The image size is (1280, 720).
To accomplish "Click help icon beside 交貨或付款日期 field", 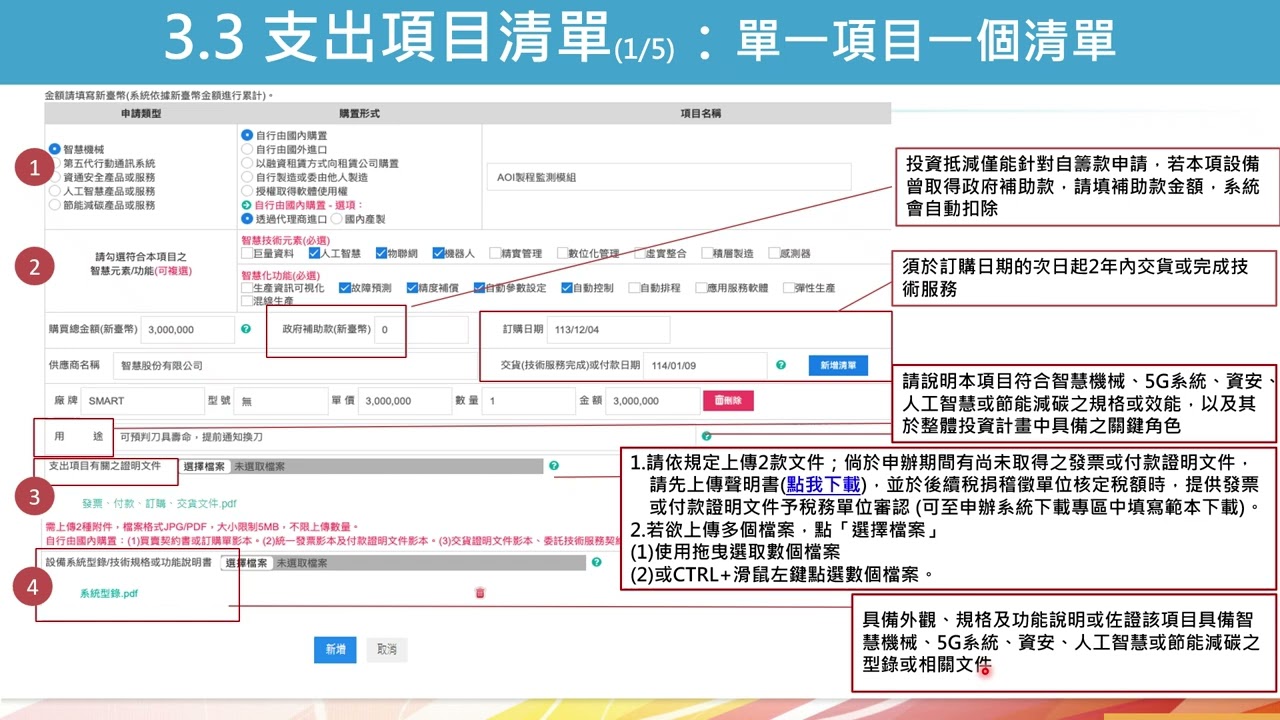I will (781, 365).
